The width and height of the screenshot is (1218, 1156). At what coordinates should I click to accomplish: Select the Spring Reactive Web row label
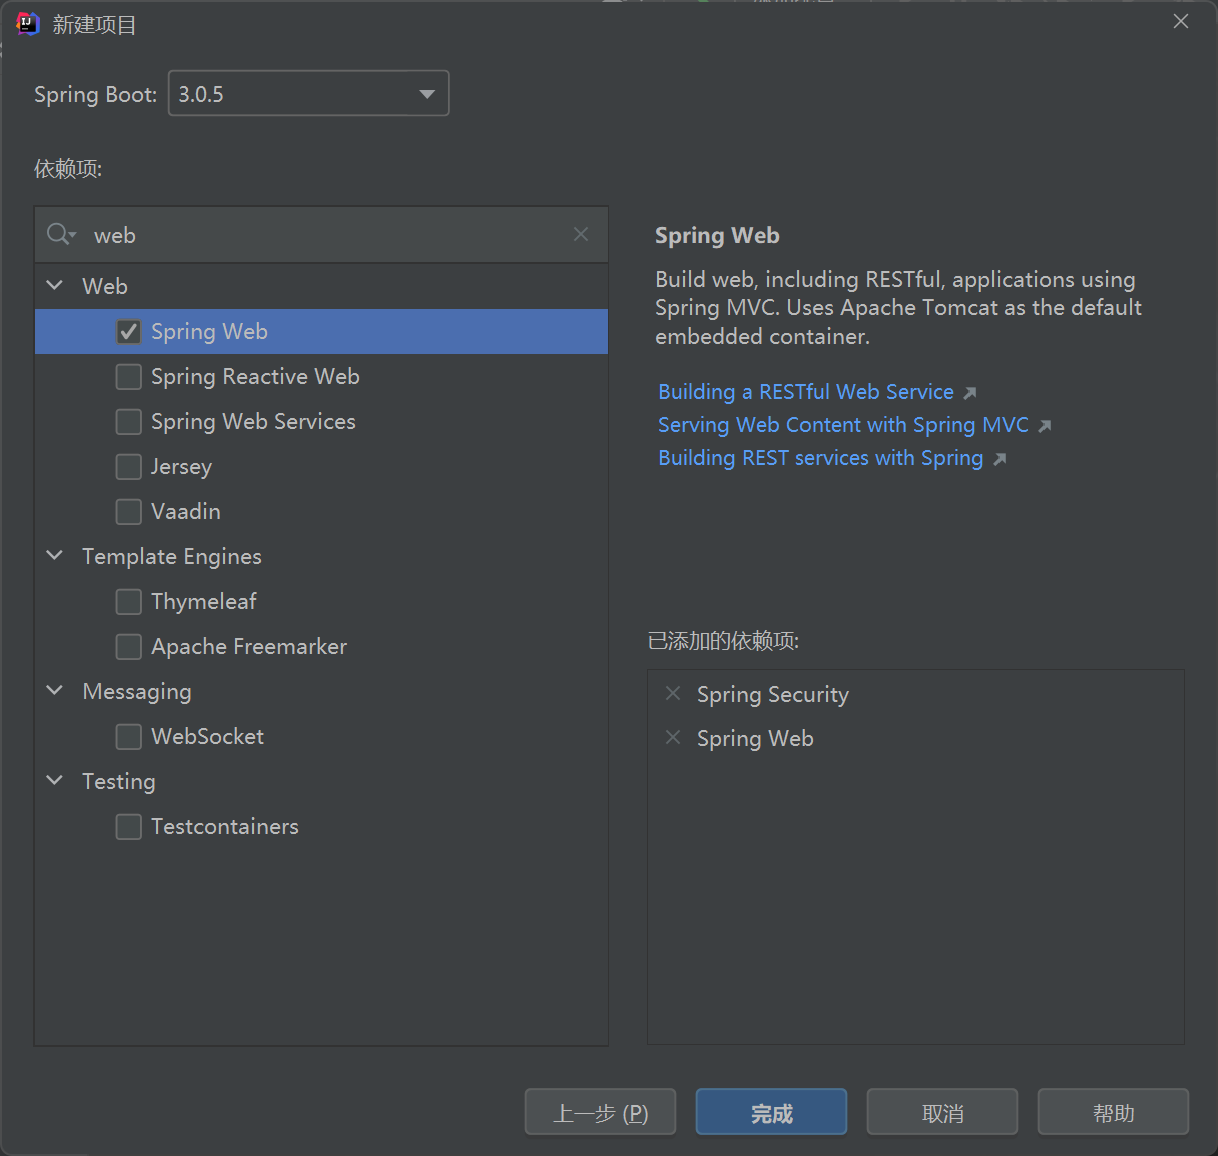[255, 376]
